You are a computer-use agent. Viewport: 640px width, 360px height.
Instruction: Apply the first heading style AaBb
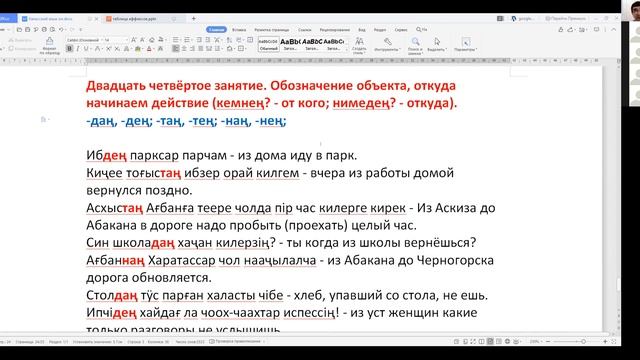tap(290, 44)
